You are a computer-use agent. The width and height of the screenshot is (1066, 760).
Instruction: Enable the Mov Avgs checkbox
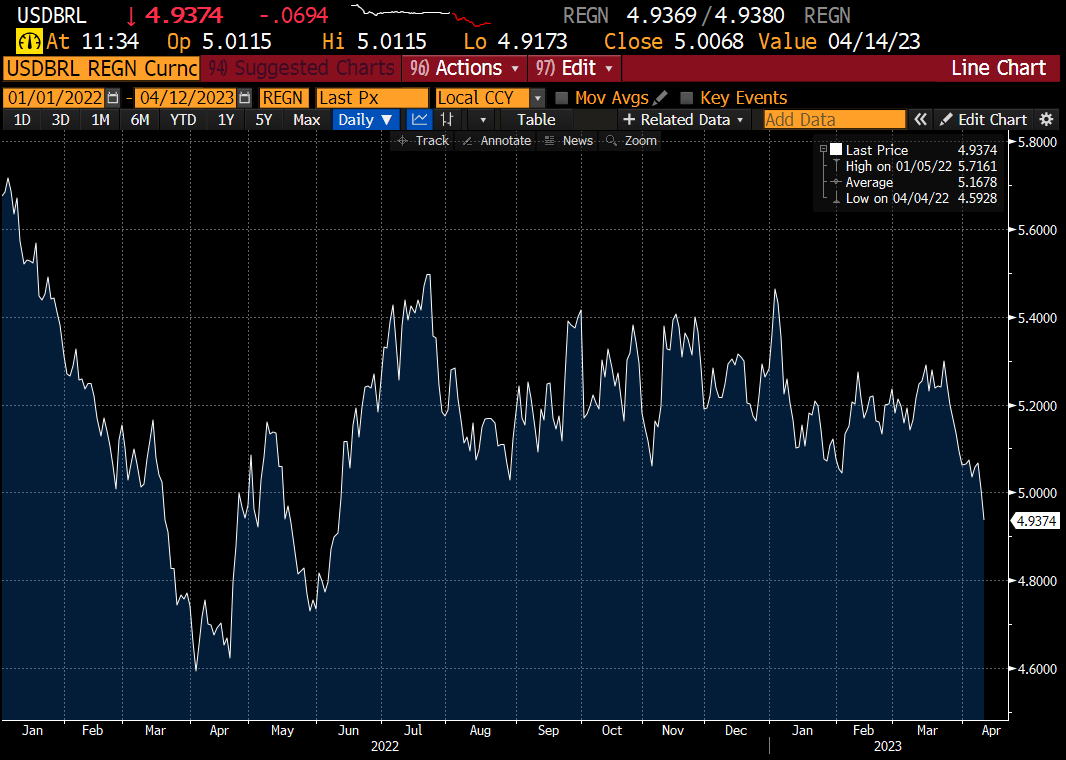[562, 98]
